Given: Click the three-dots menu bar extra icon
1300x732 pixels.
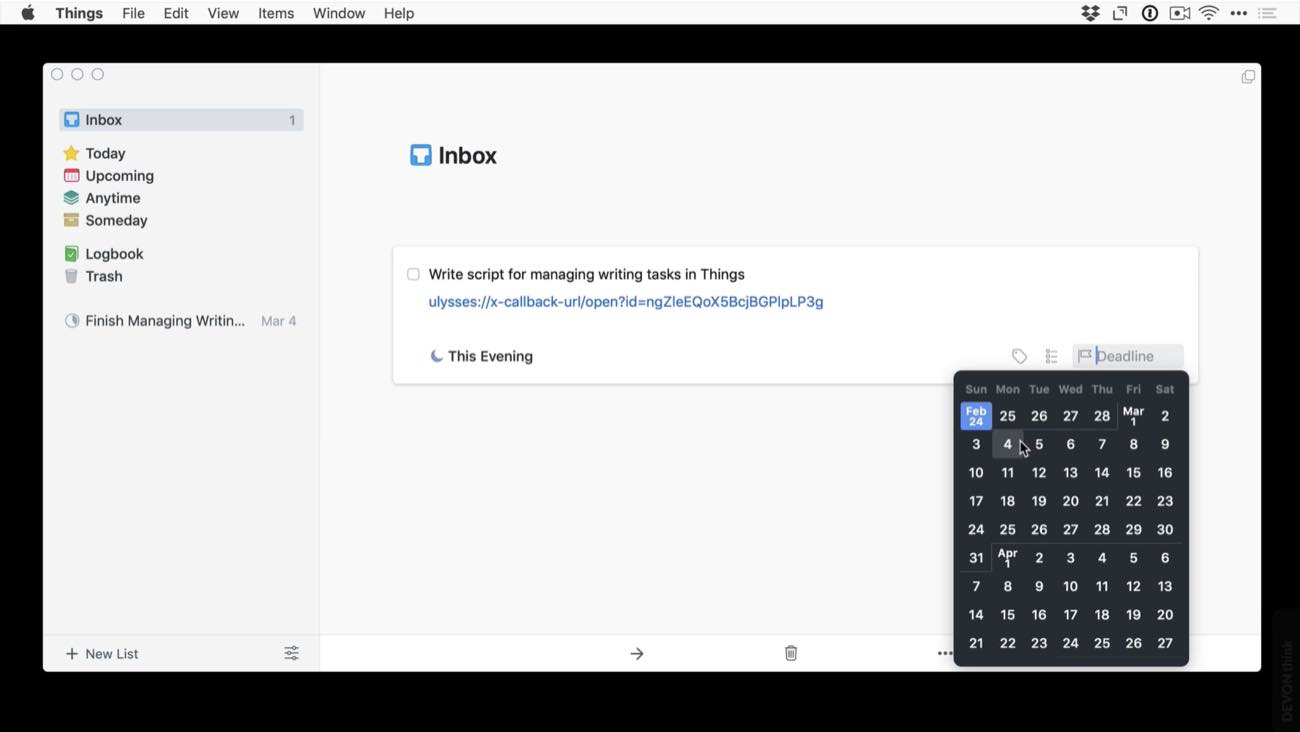Looking at the screenshot, I should point(1239,13).
